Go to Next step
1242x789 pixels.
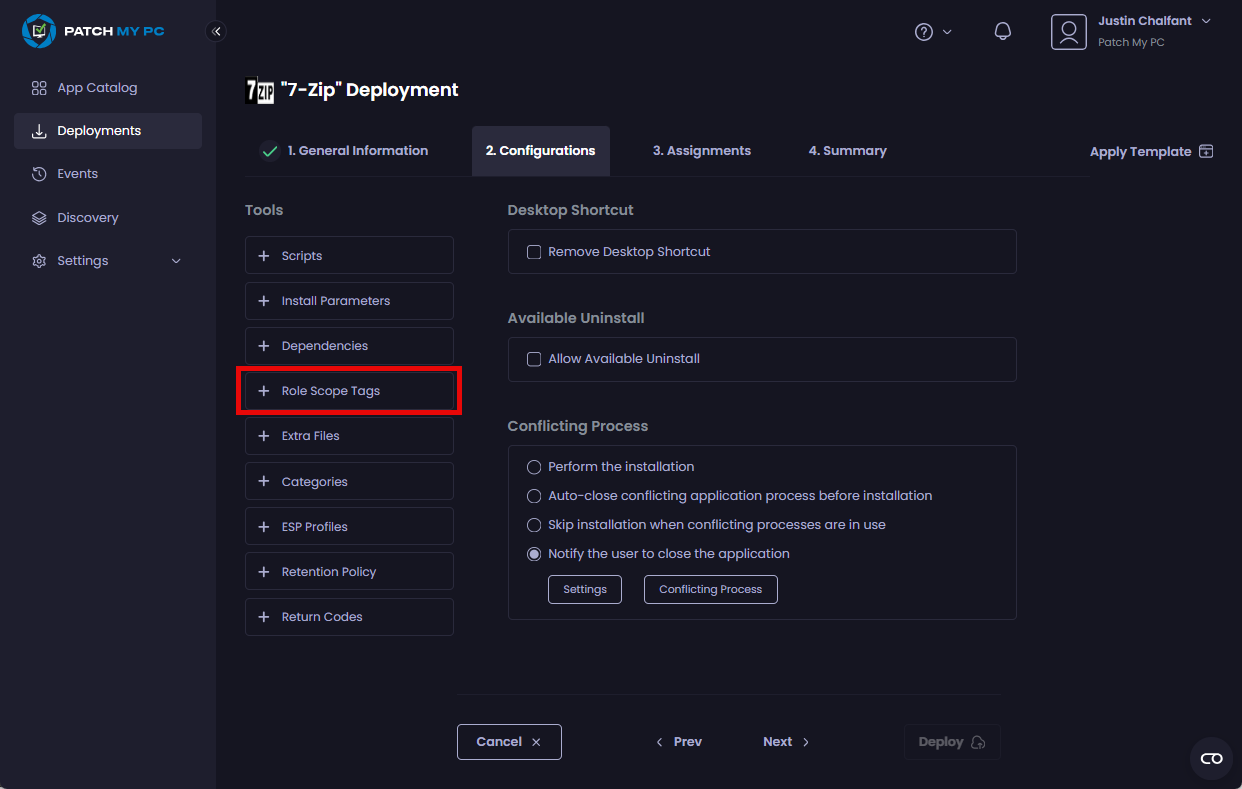tap(786, 742)
